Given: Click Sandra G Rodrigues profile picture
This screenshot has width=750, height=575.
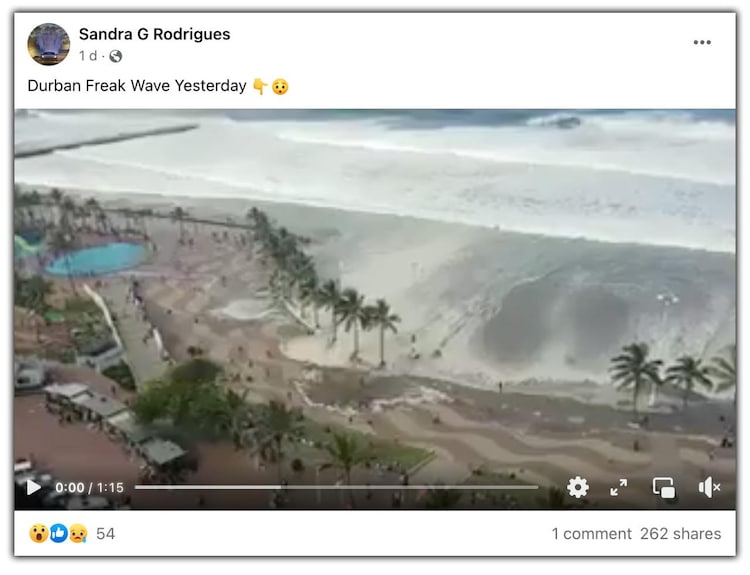Looking at the screenshot, I should click(x=49, y=44).
